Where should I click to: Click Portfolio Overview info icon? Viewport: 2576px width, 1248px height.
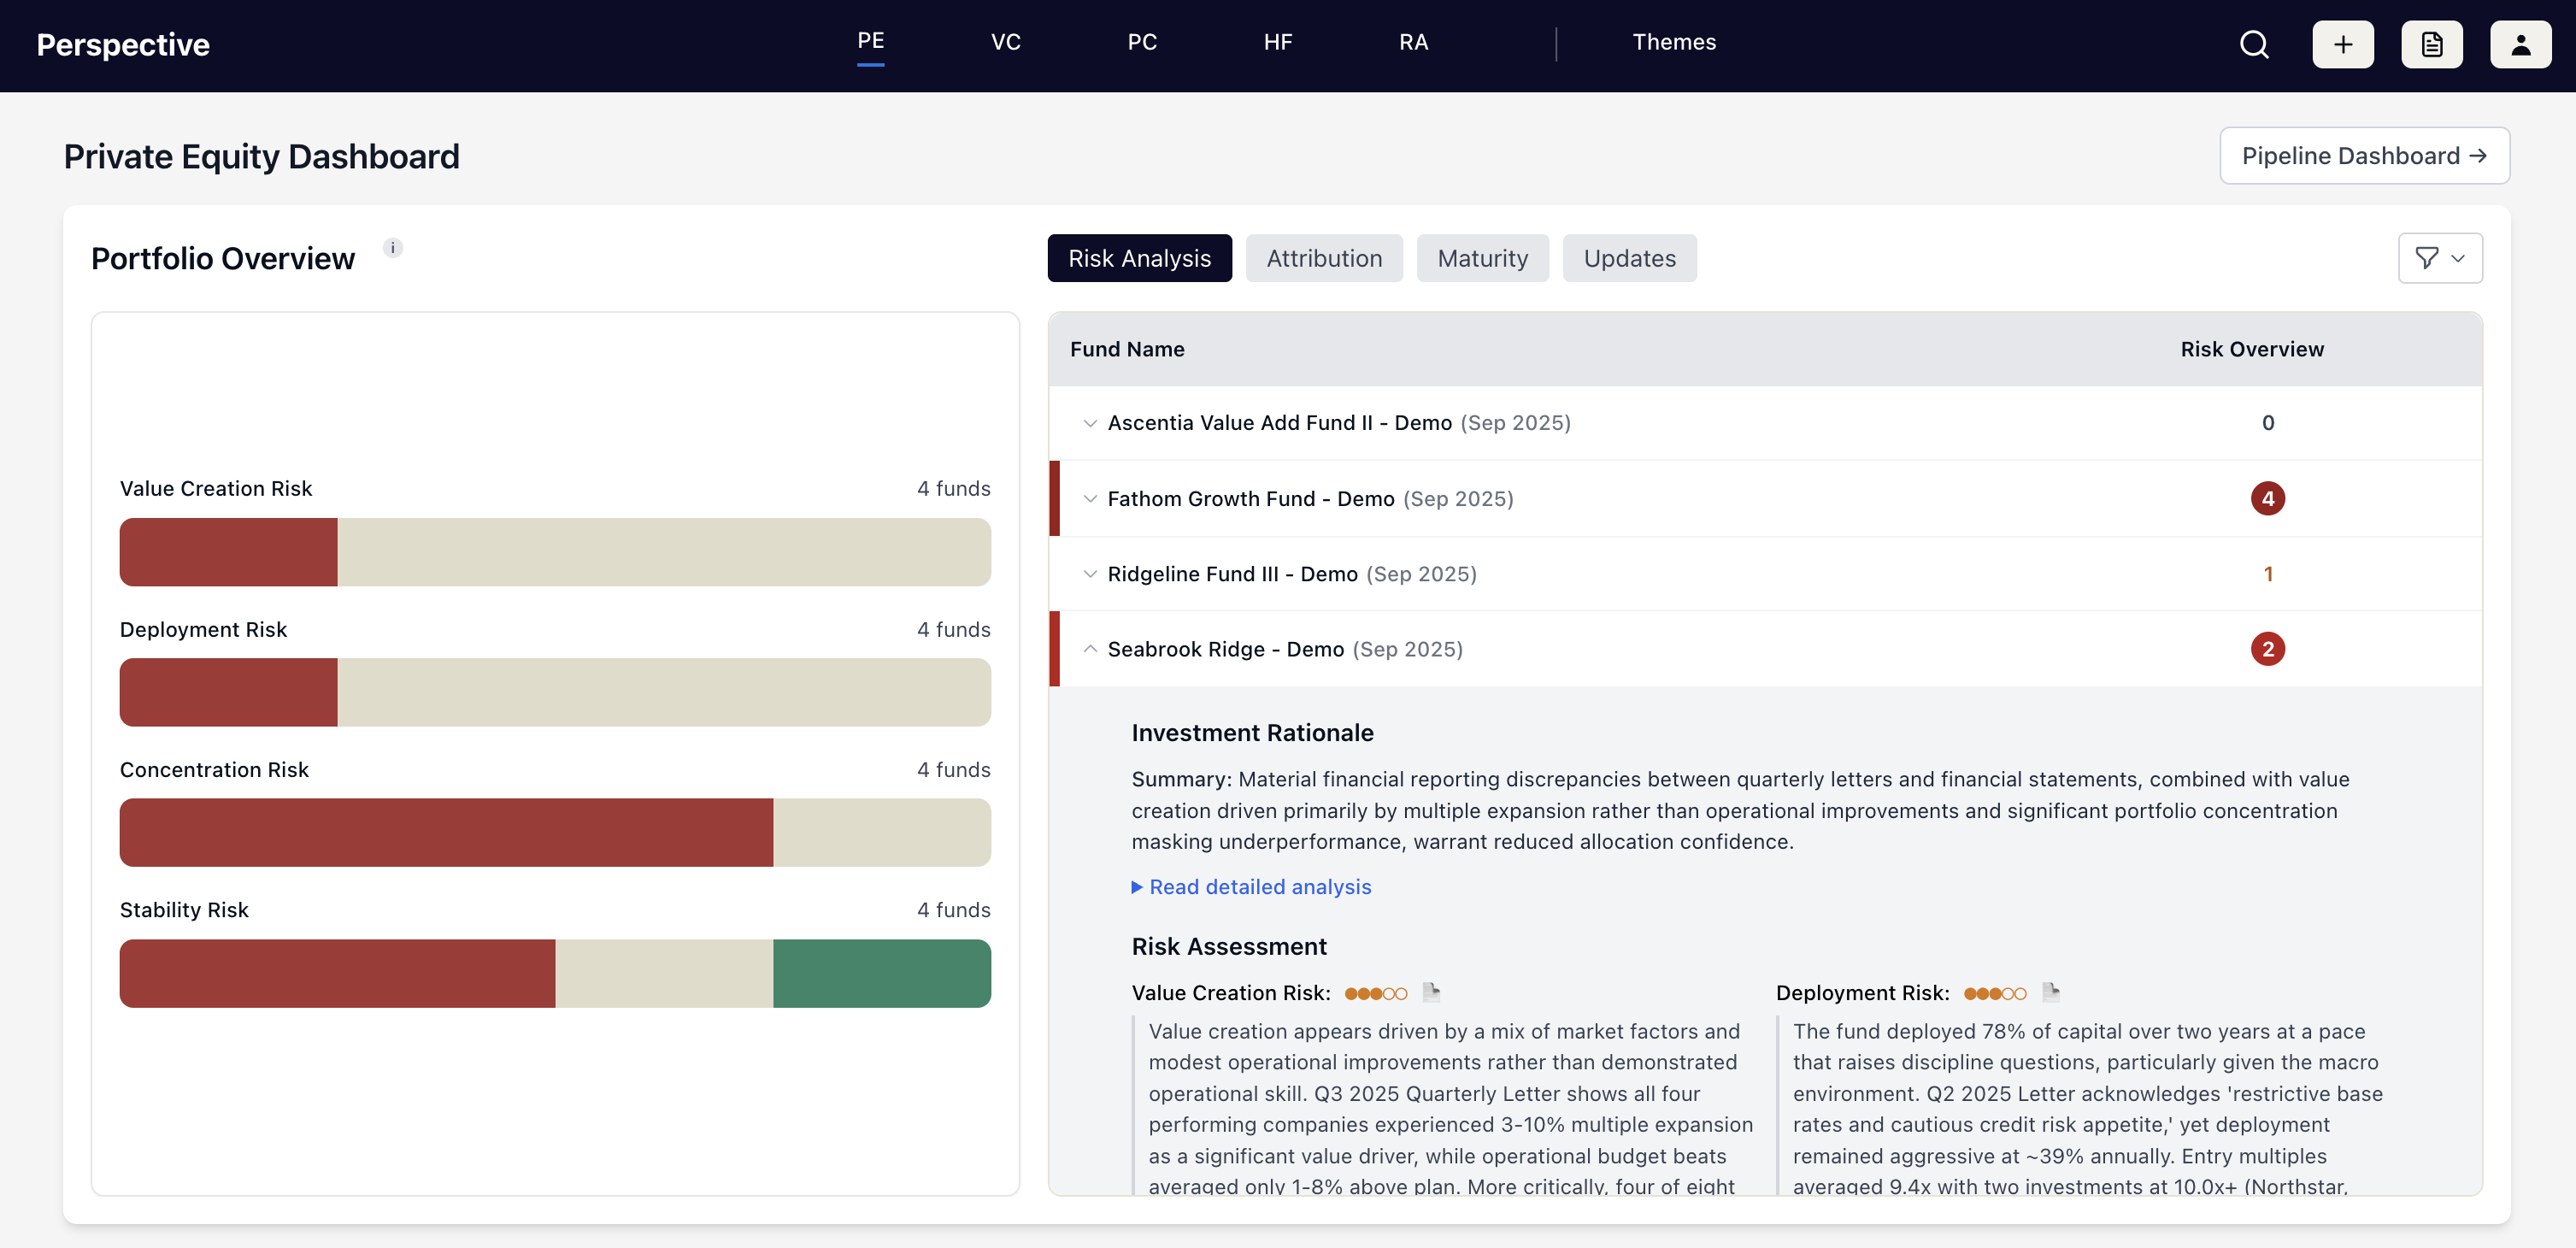coord(393,248)
